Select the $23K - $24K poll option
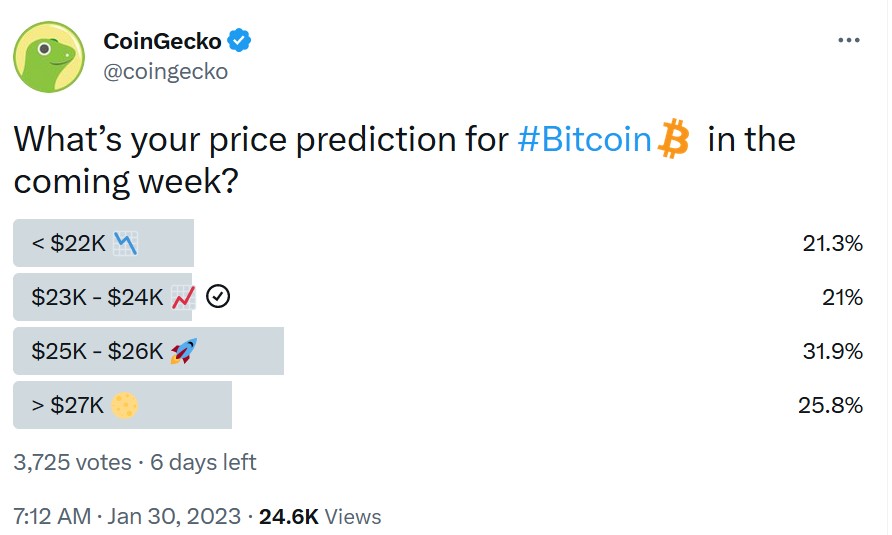Viewport: 892px width, 535px height. [x=438, y=297]
